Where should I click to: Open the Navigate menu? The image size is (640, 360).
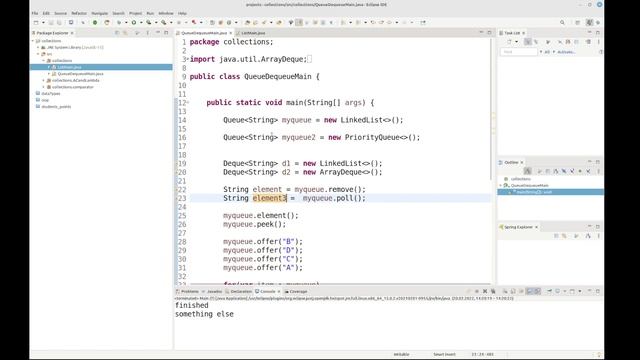(100, 13)
